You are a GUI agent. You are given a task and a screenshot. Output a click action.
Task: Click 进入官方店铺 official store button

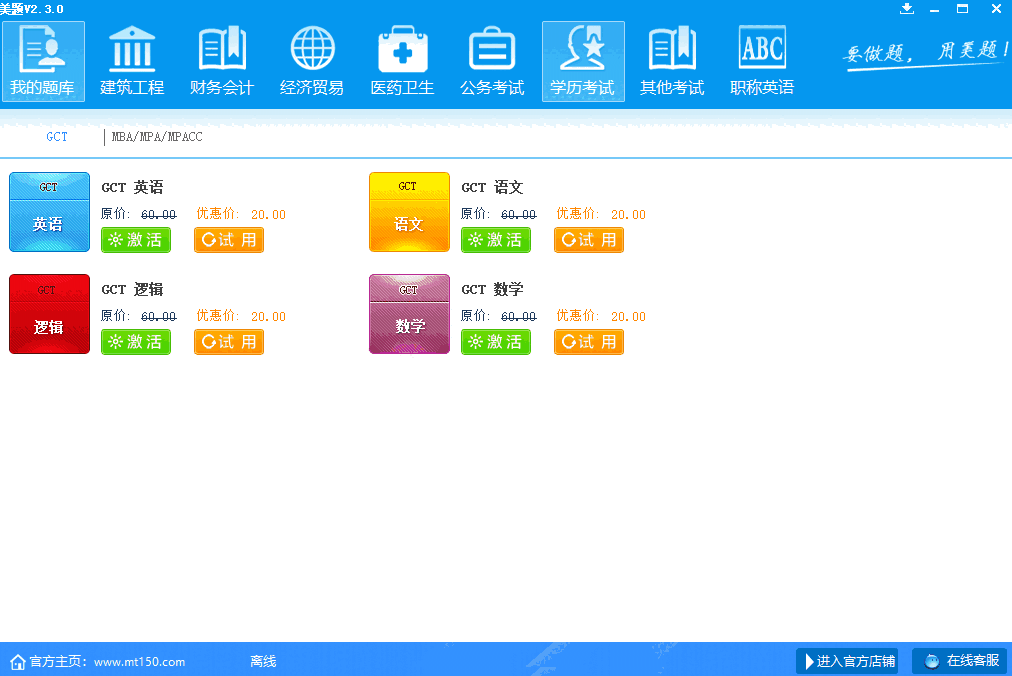pyautogui.click(x=847, y=661)
